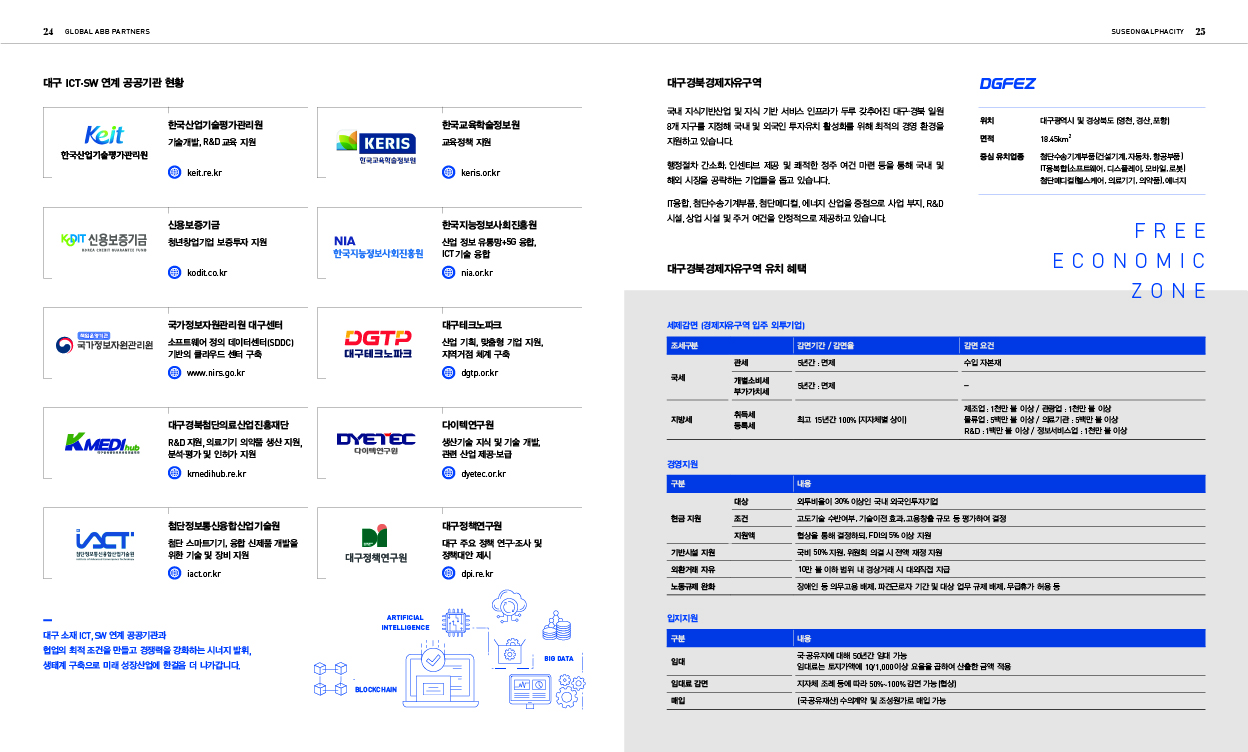The height and width of the screenshot is (752, 1248).
Task: Click the 세제감면 section title
Action: click(735, 326)
